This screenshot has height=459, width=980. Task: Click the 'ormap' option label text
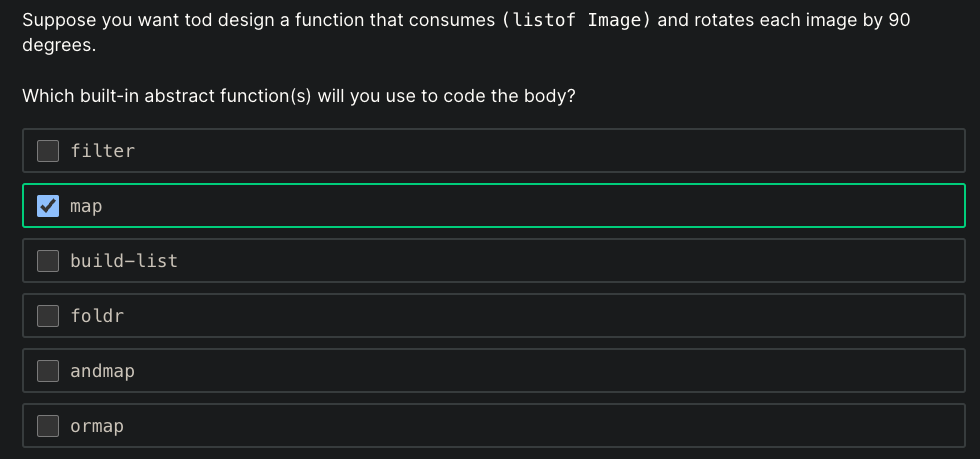97,426
